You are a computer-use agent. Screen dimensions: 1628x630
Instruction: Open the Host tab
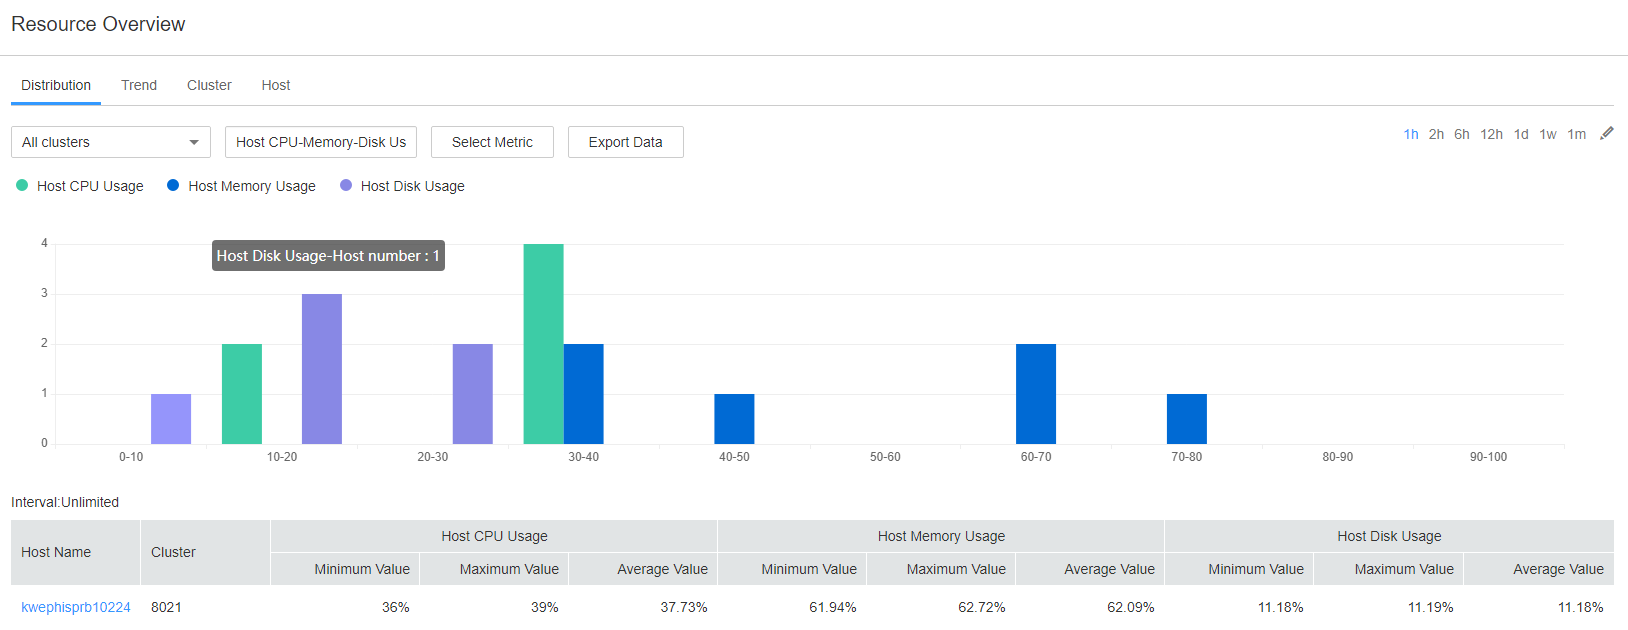(276, 85)
